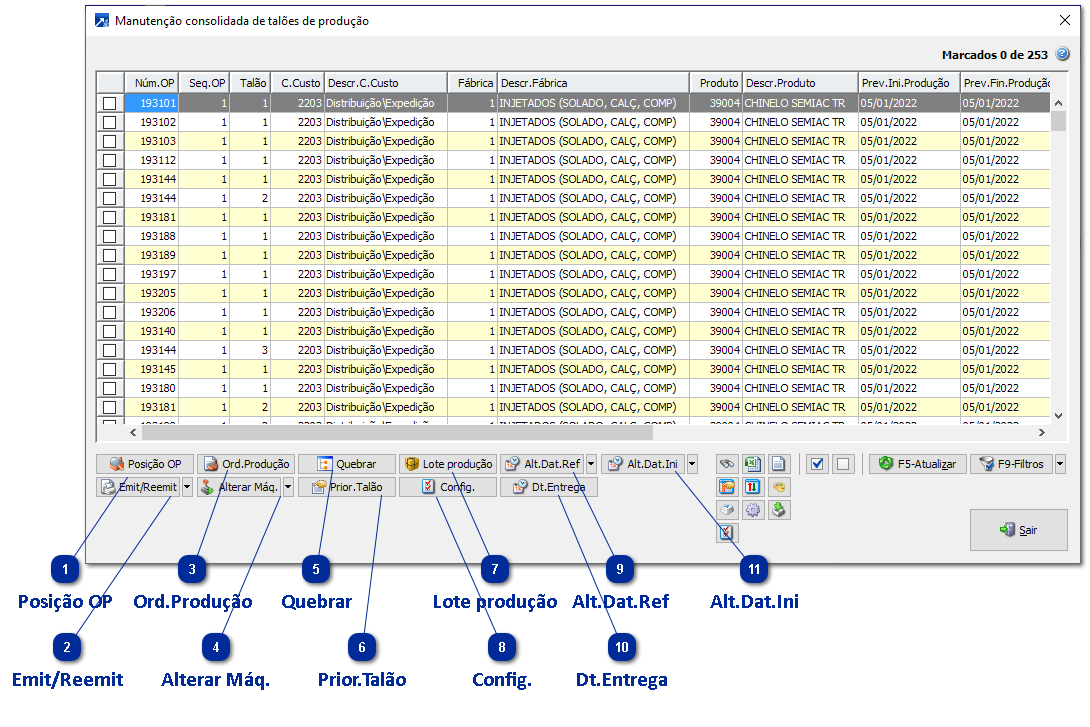This screenshot has height=727, width=1090.
Task: Open help via blue question mark icon
Action: 1062,55
